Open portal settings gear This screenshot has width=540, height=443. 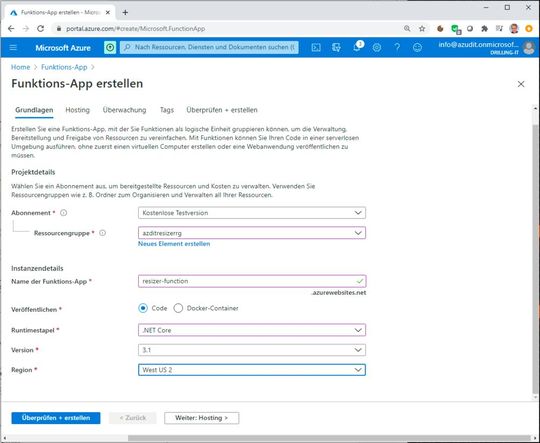[x=377, y=48]
